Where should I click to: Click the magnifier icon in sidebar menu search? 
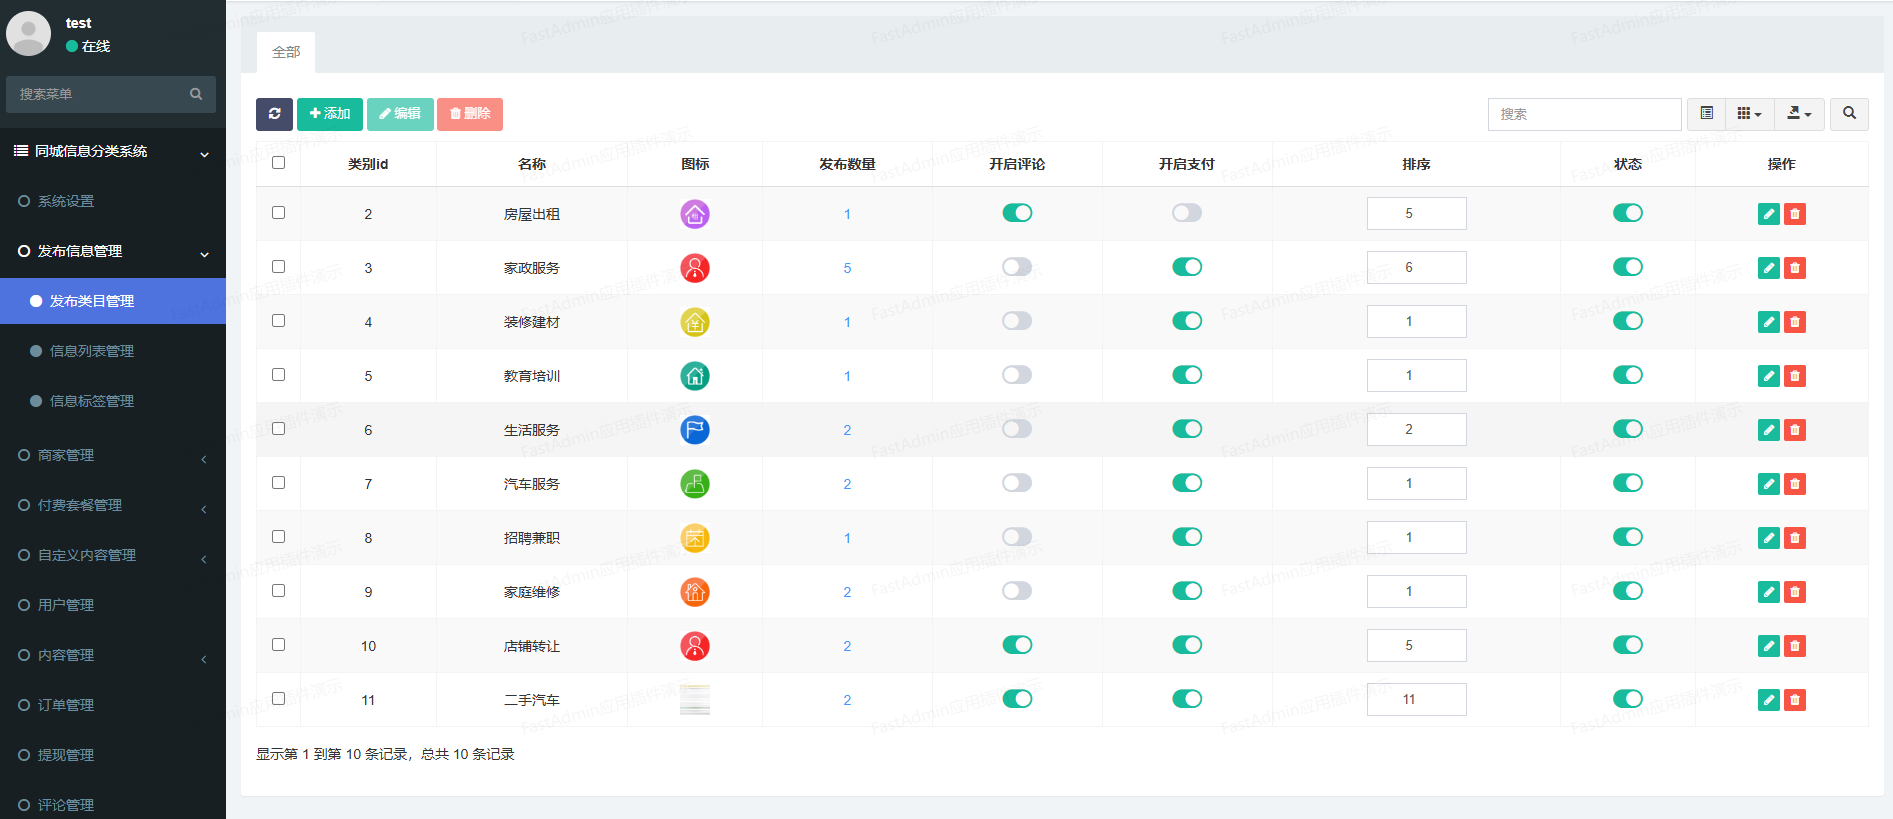coord(196,94)
